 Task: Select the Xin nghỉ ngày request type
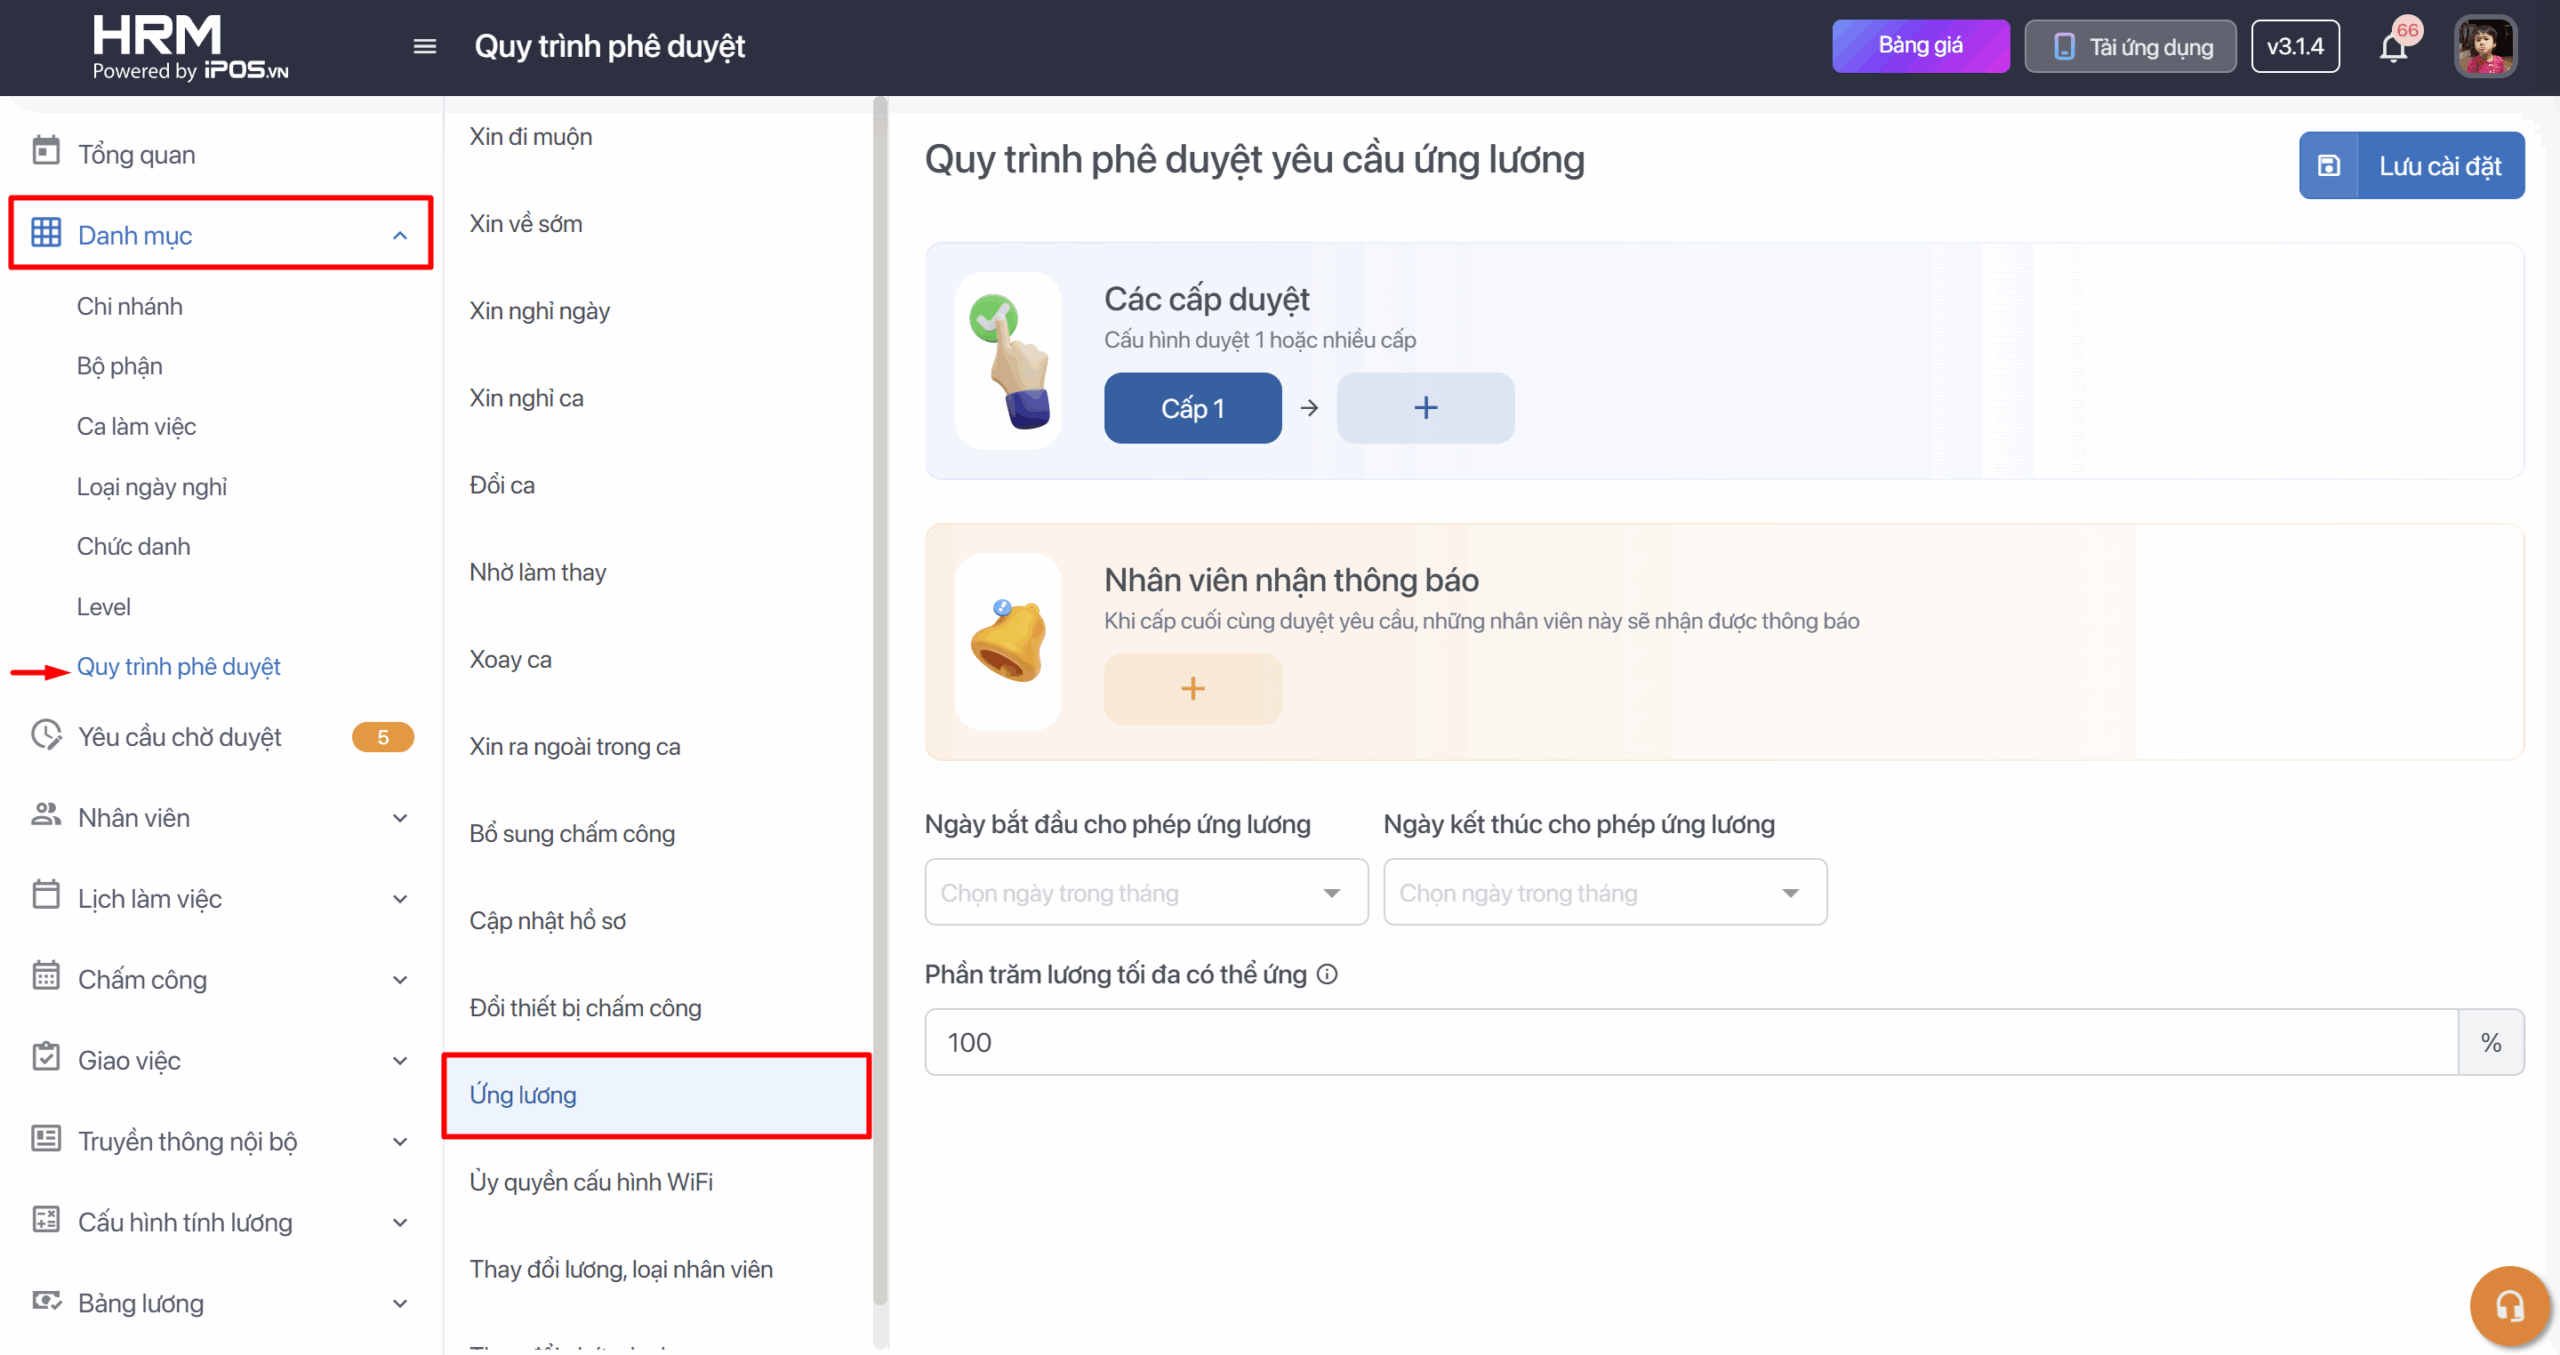(540, 311)
